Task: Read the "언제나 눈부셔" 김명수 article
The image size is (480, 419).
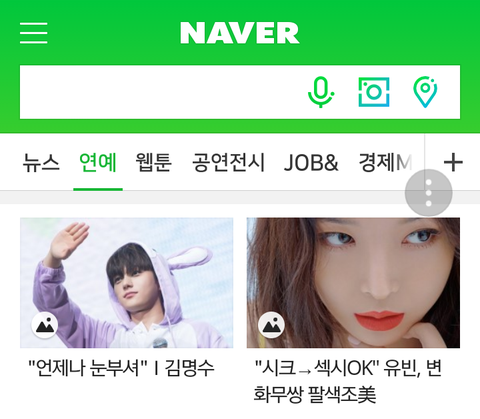Action: (x=121, y=369)
